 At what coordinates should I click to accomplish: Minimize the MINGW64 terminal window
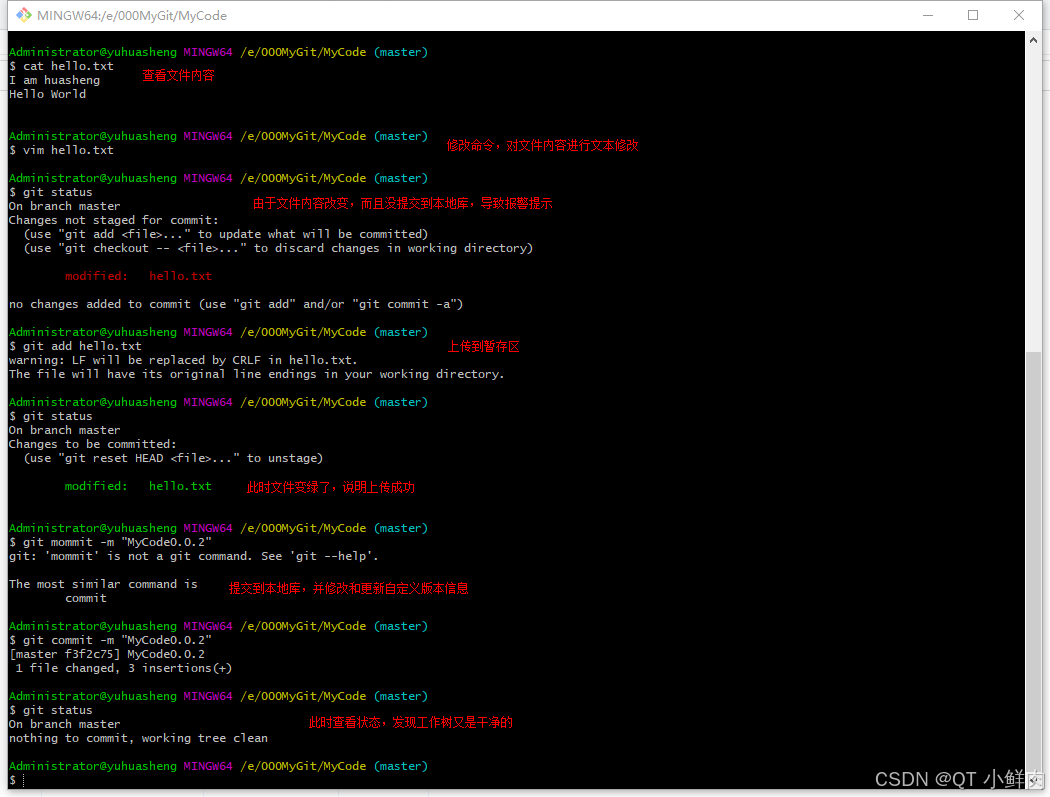pyautogui.click(x=927, y=15)
